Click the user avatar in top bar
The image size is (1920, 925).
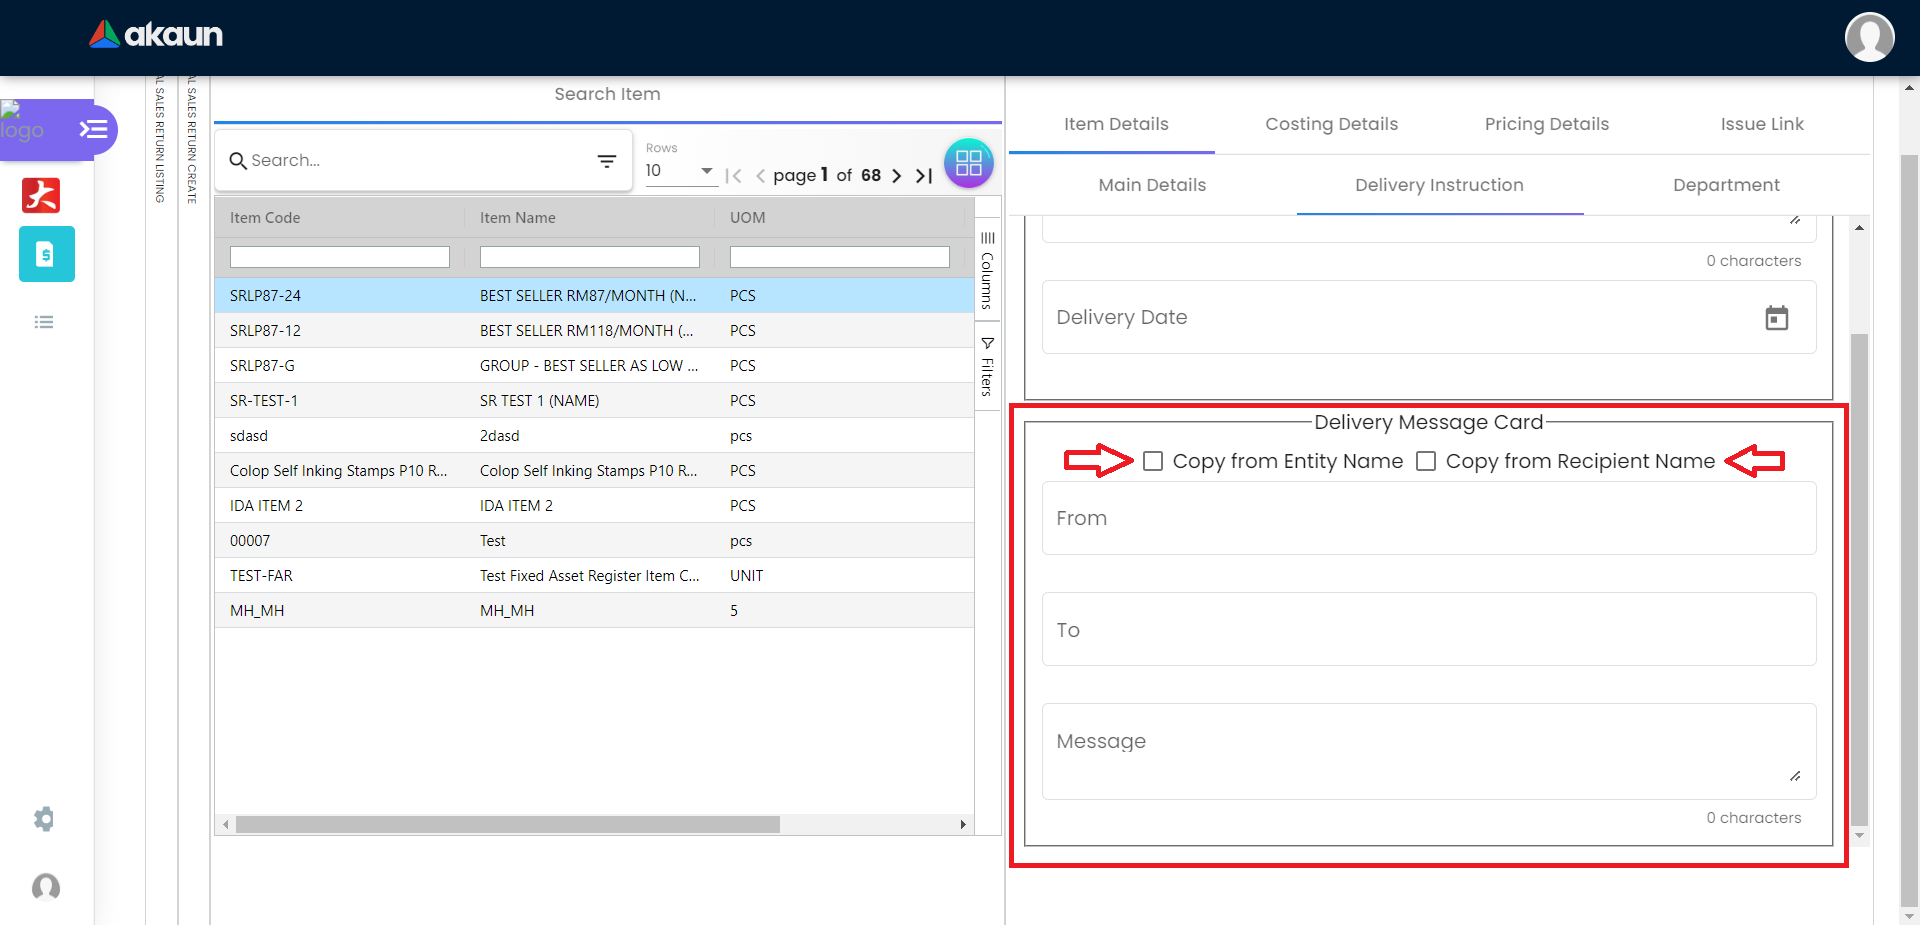coord(1868,37)
